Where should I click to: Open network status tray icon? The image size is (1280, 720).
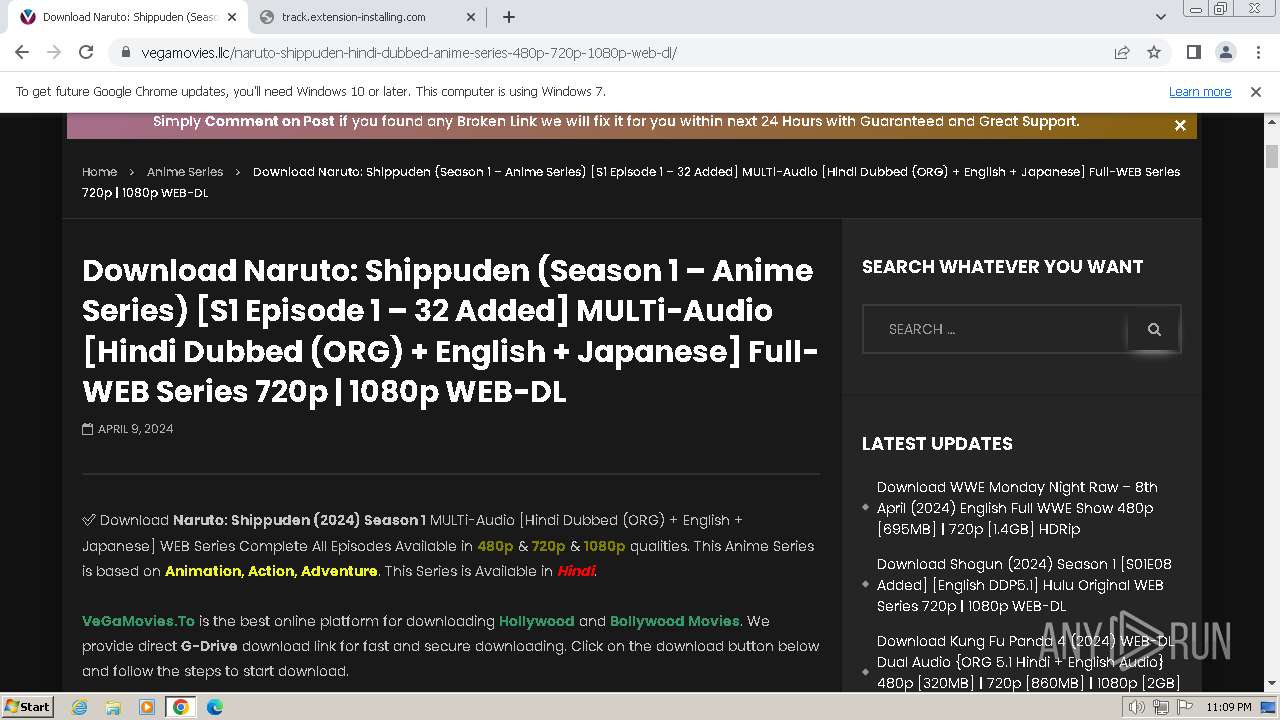(1160, 707)
